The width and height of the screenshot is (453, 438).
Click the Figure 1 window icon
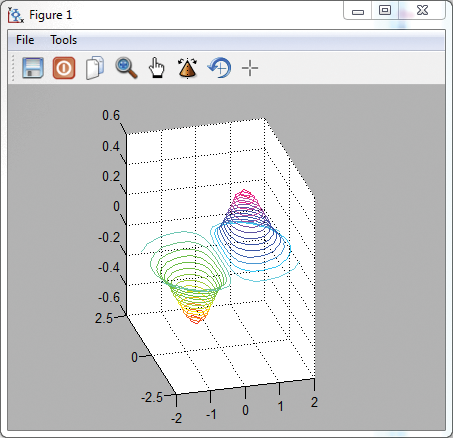pos(16,15)
